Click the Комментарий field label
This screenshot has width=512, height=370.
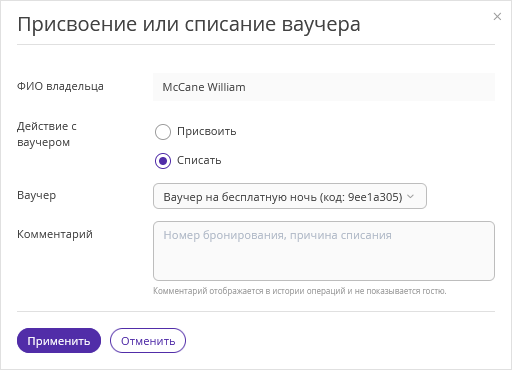click(x=55, y=234)
